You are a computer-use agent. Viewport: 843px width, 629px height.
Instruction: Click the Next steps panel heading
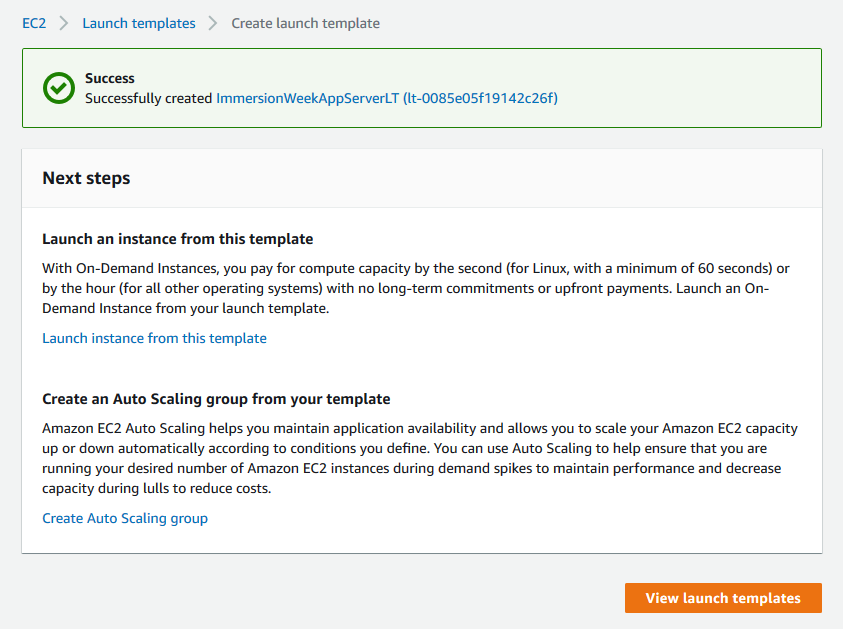tap(86, 178)
